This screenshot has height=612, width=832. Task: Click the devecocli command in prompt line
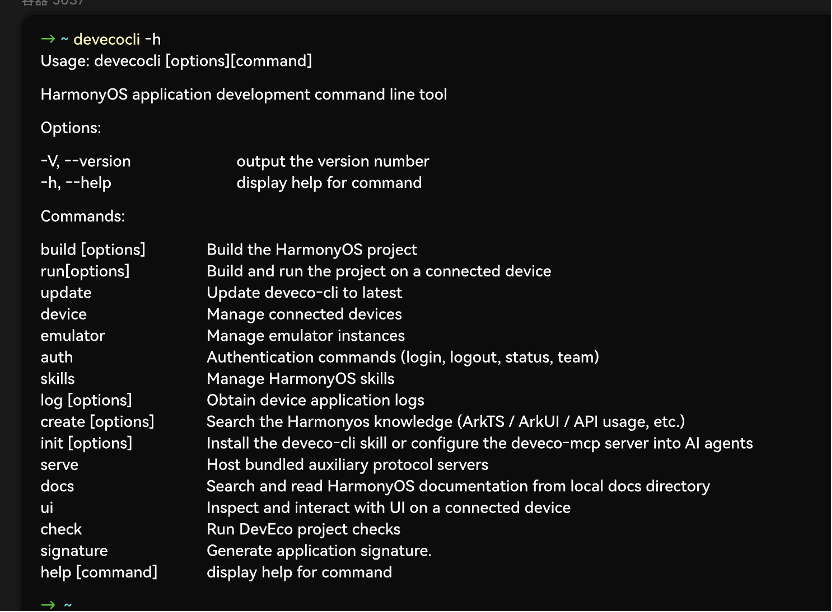point(107,39)
